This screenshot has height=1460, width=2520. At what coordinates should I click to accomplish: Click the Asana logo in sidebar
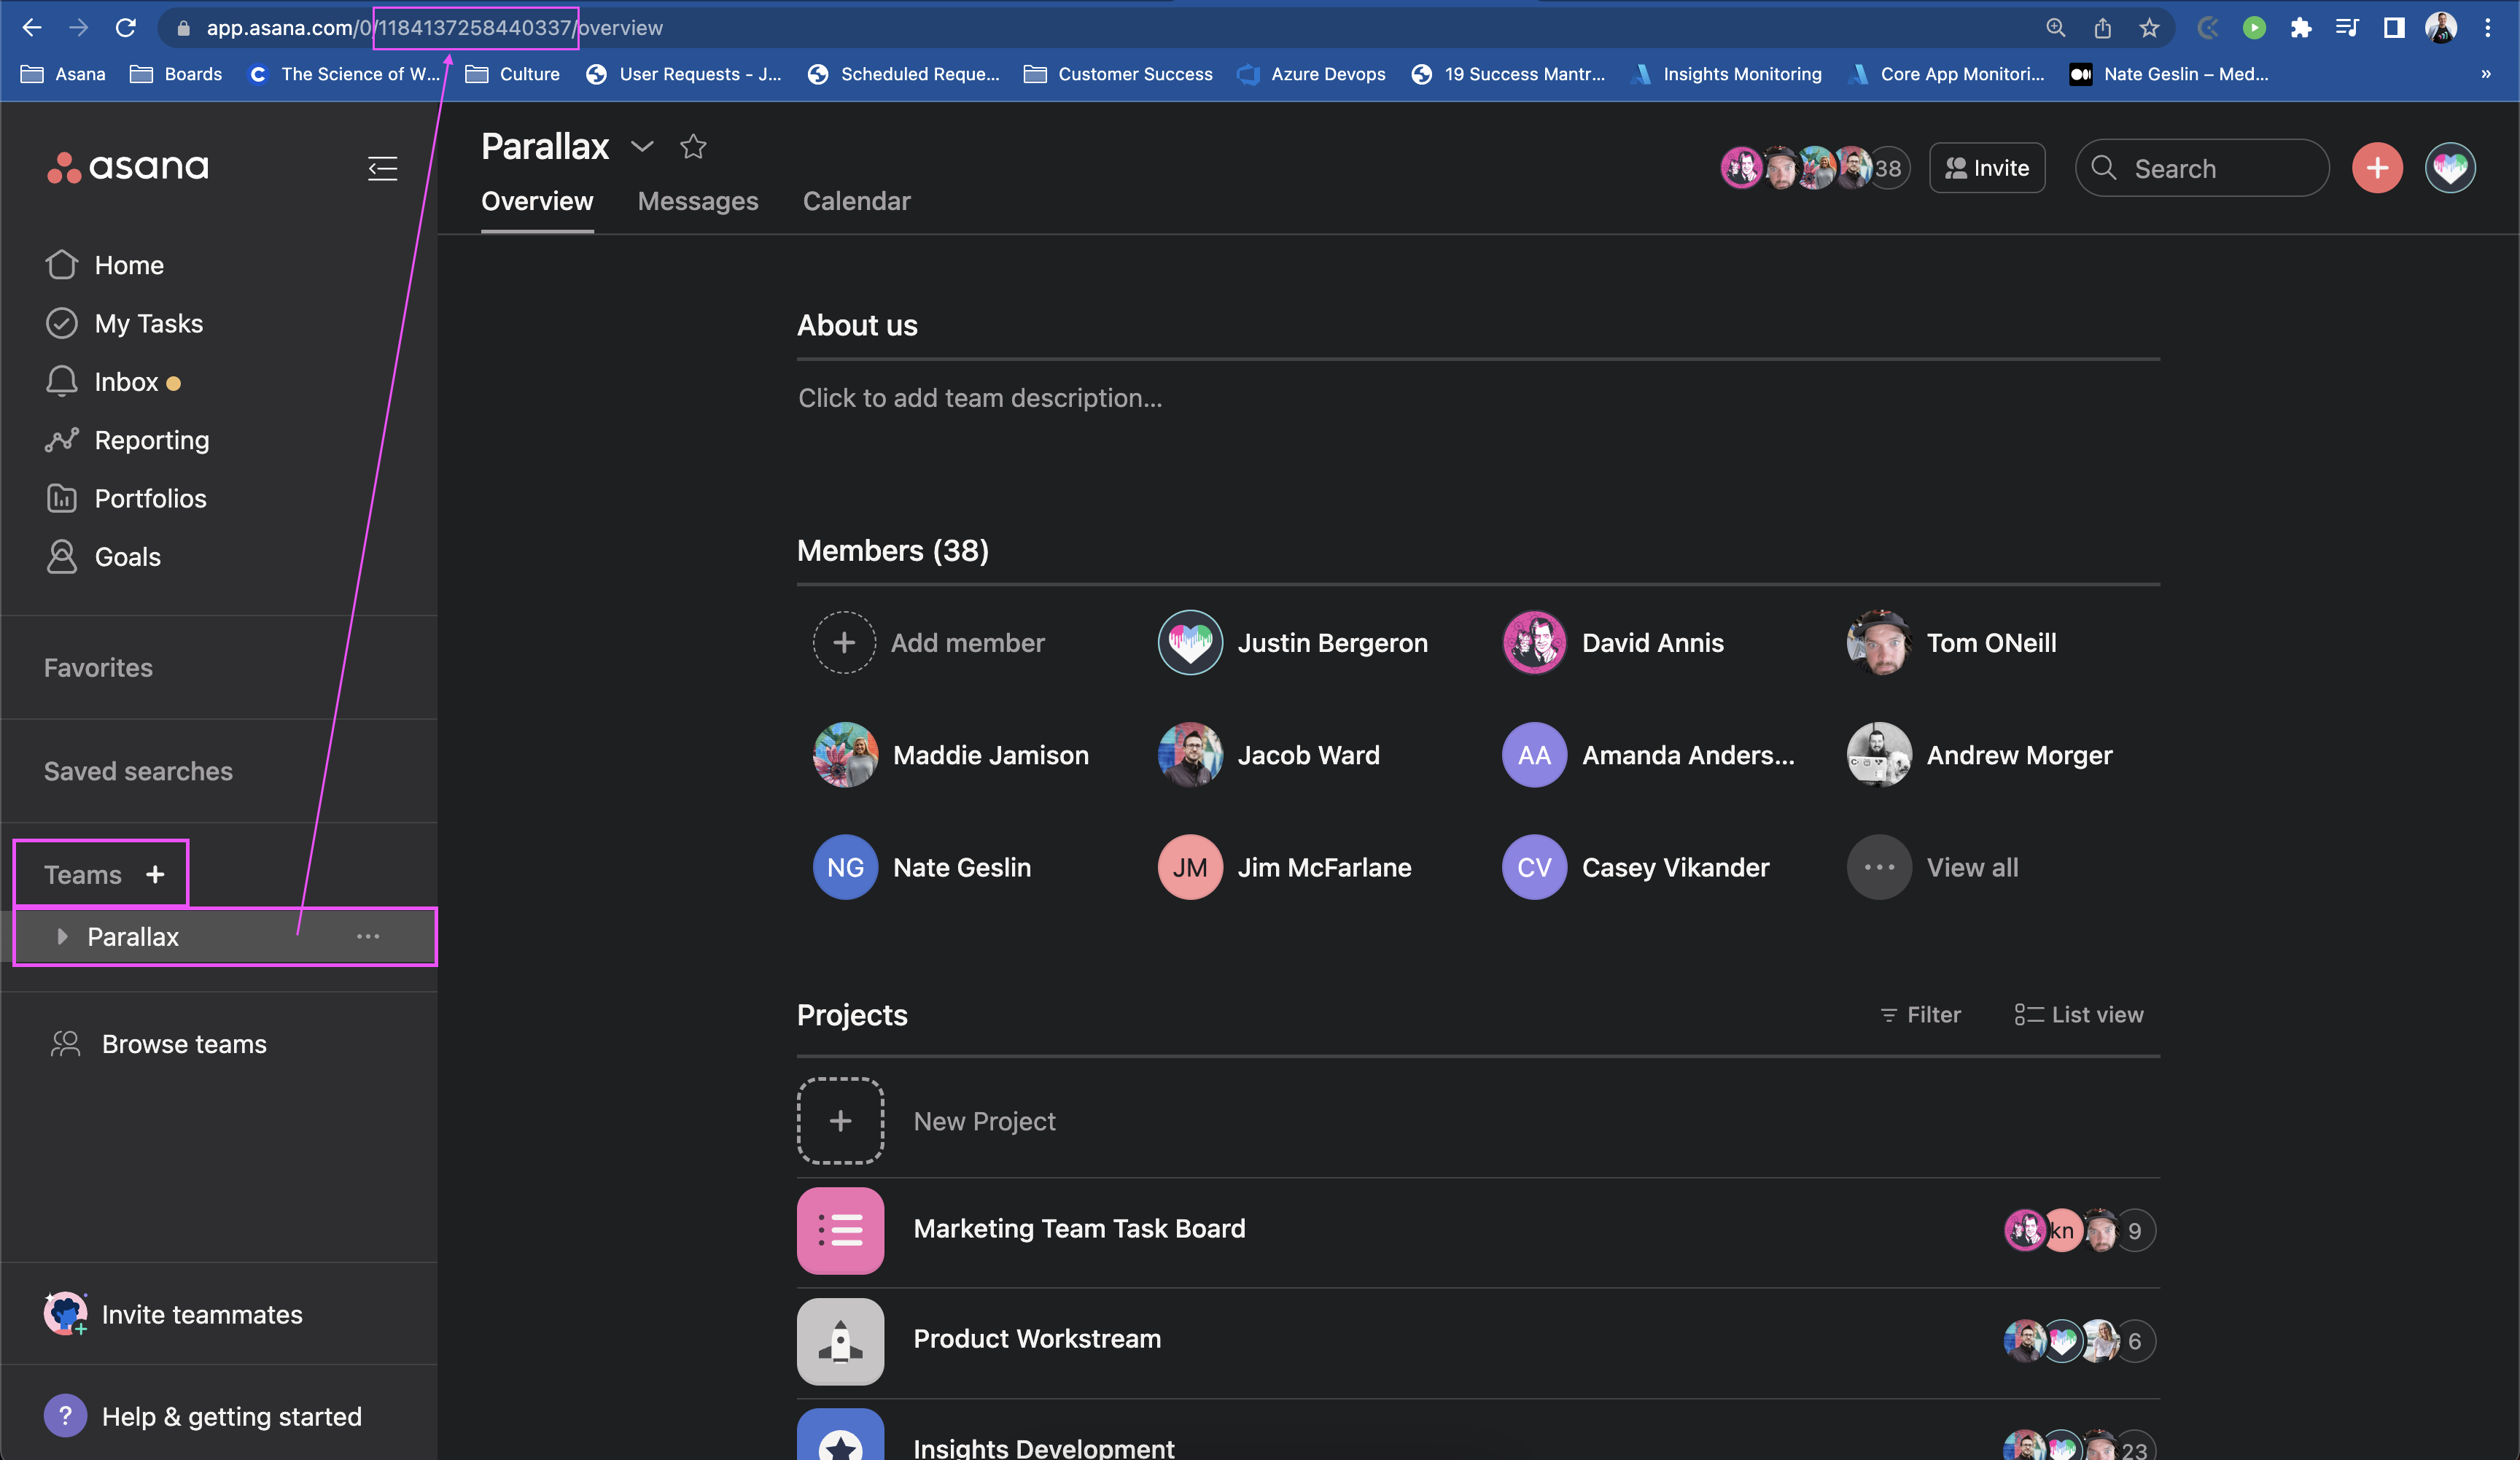pyautogui.click(x=128, y=167)
